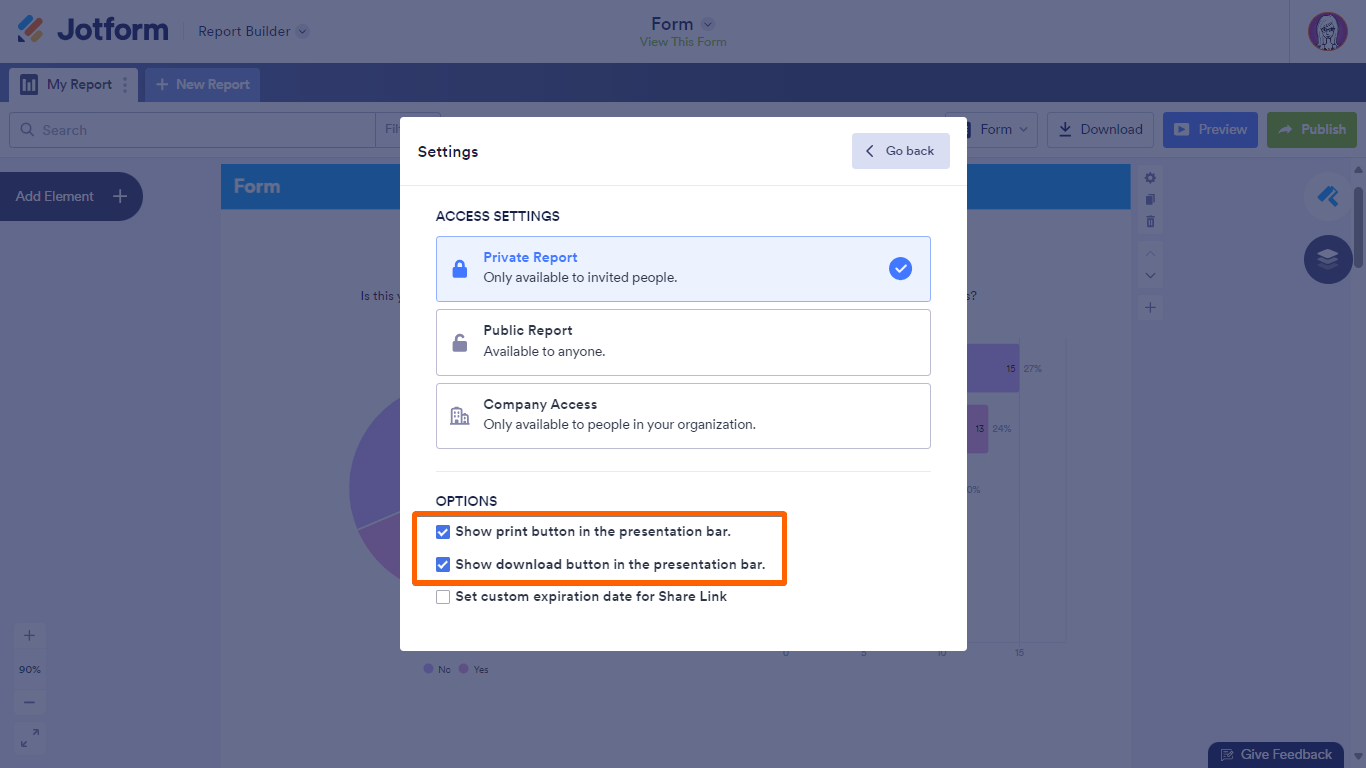Open the New Report tab
The width and height of the screenshot is (1366, 768).
(203, 85)
